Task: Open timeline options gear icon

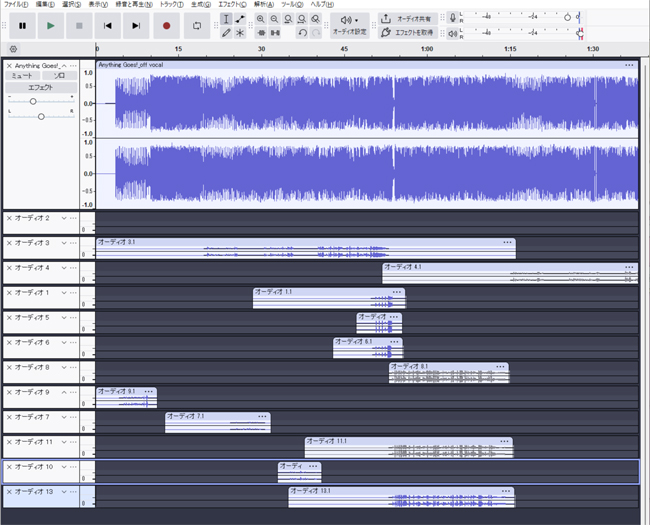Action: coord(13,48)
